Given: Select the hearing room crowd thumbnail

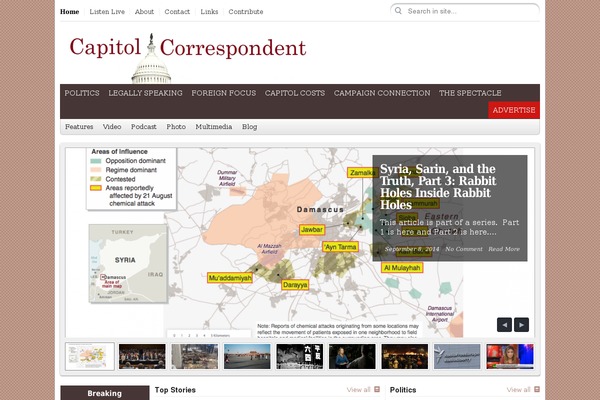Looking at the screenshot, I should point(142,356).
